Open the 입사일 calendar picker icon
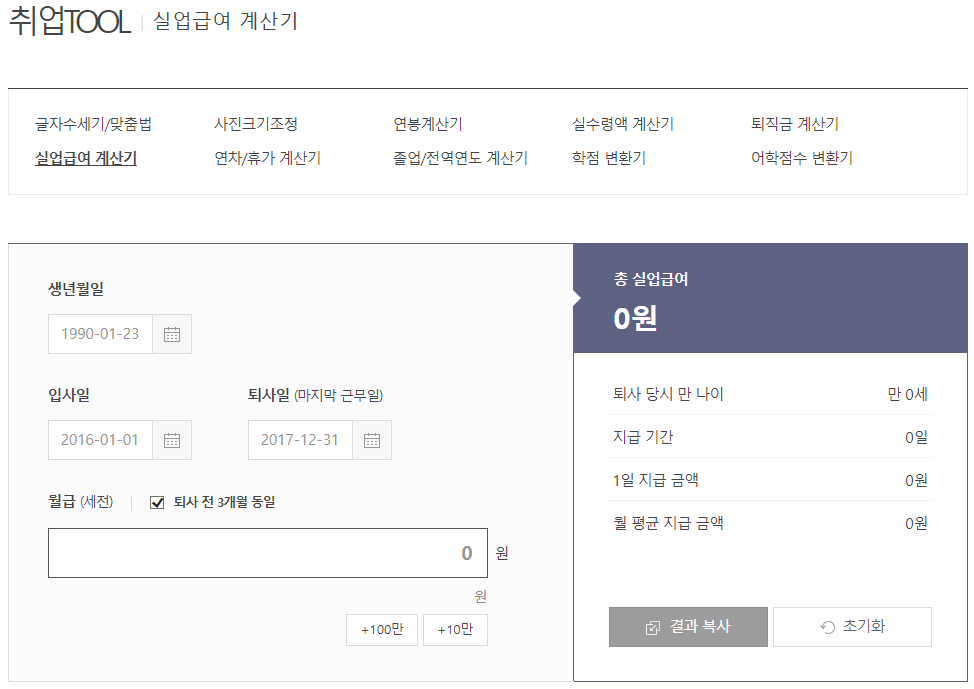Viewport: 974px width, 689px height. point(171,440)
